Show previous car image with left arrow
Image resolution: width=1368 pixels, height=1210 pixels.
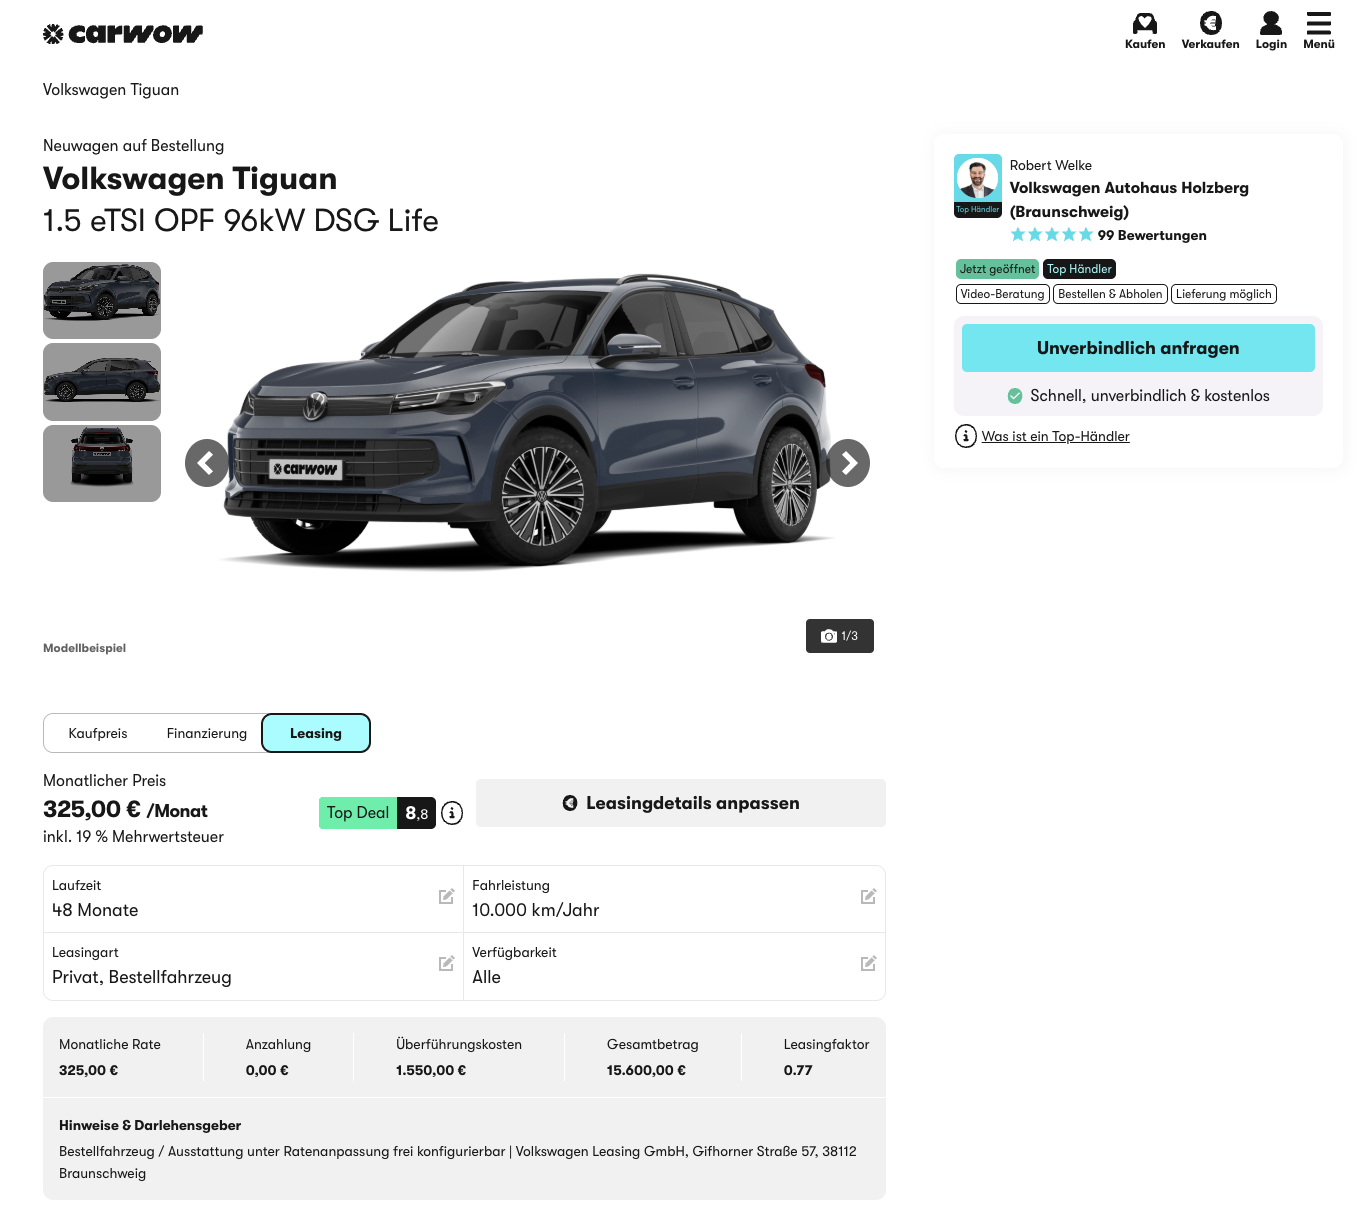[207, 463]
